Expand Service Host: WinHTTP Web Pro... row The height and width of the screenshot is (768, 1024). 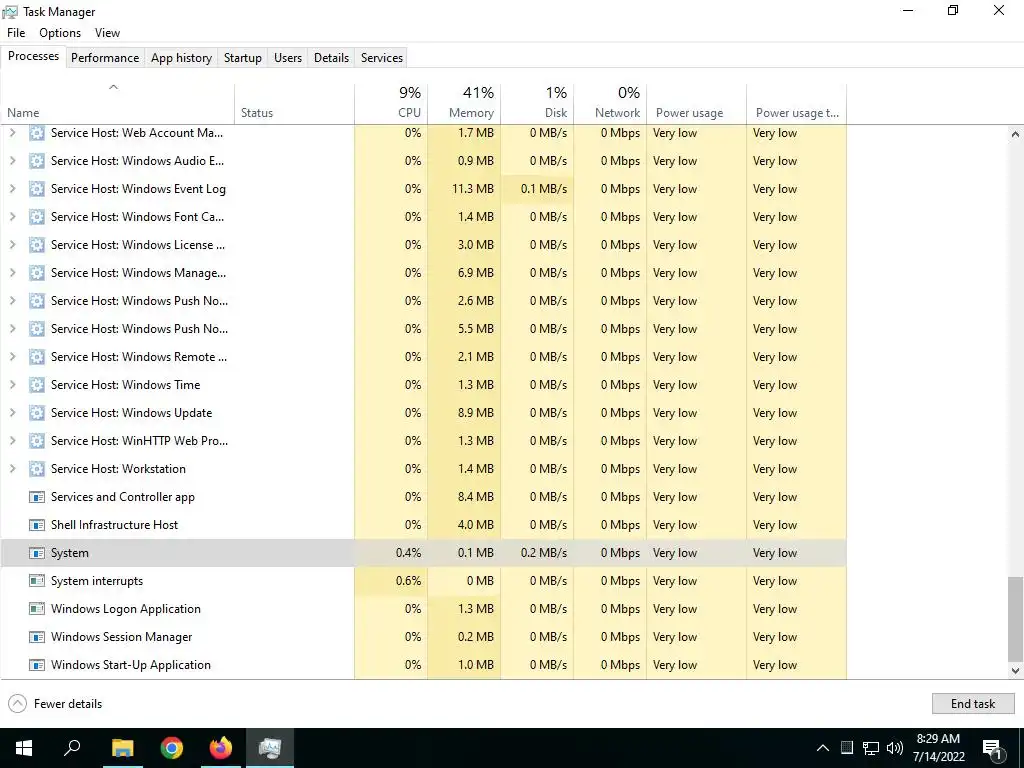(x=12, y=441)
